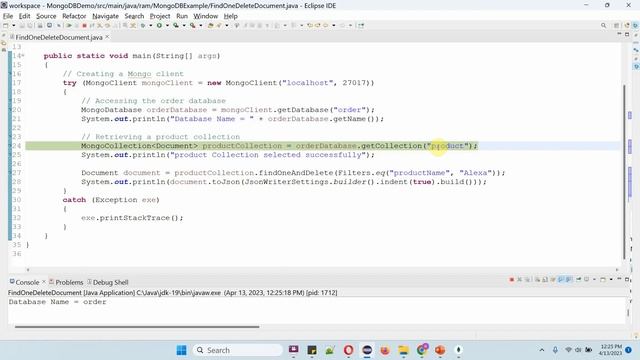The width and height of the screenshot is (640, 360).
Task: Open the Window menu
Action: (x=205, y=16)
